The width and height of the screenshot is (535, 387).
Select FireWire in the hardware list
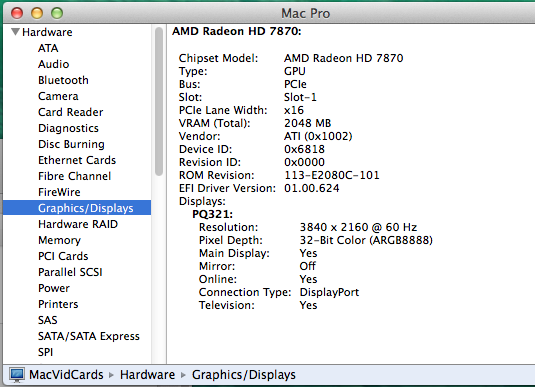59,192
